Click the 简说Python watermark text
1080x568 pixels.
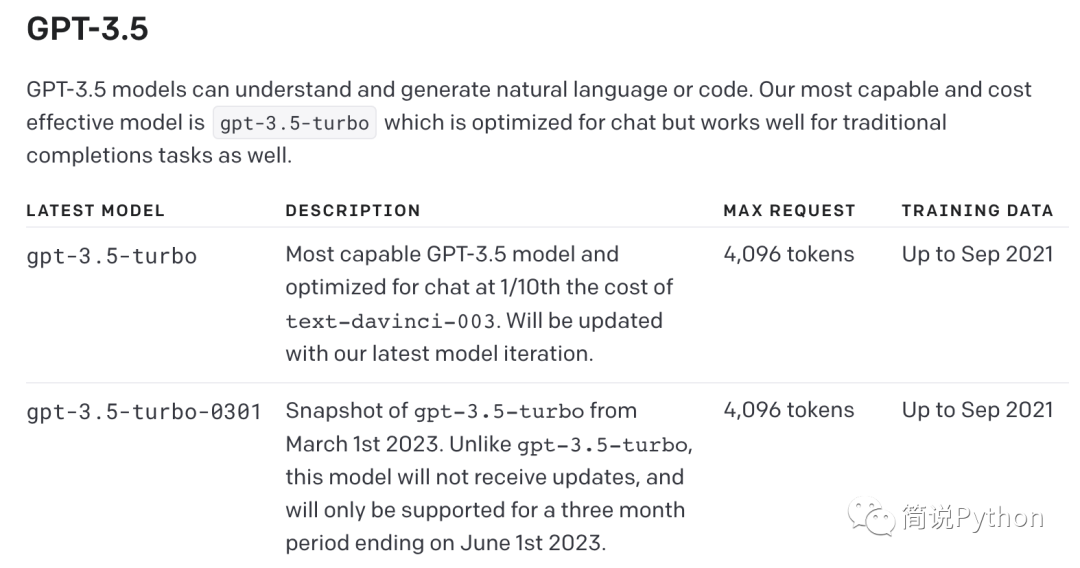coord(973,518)
